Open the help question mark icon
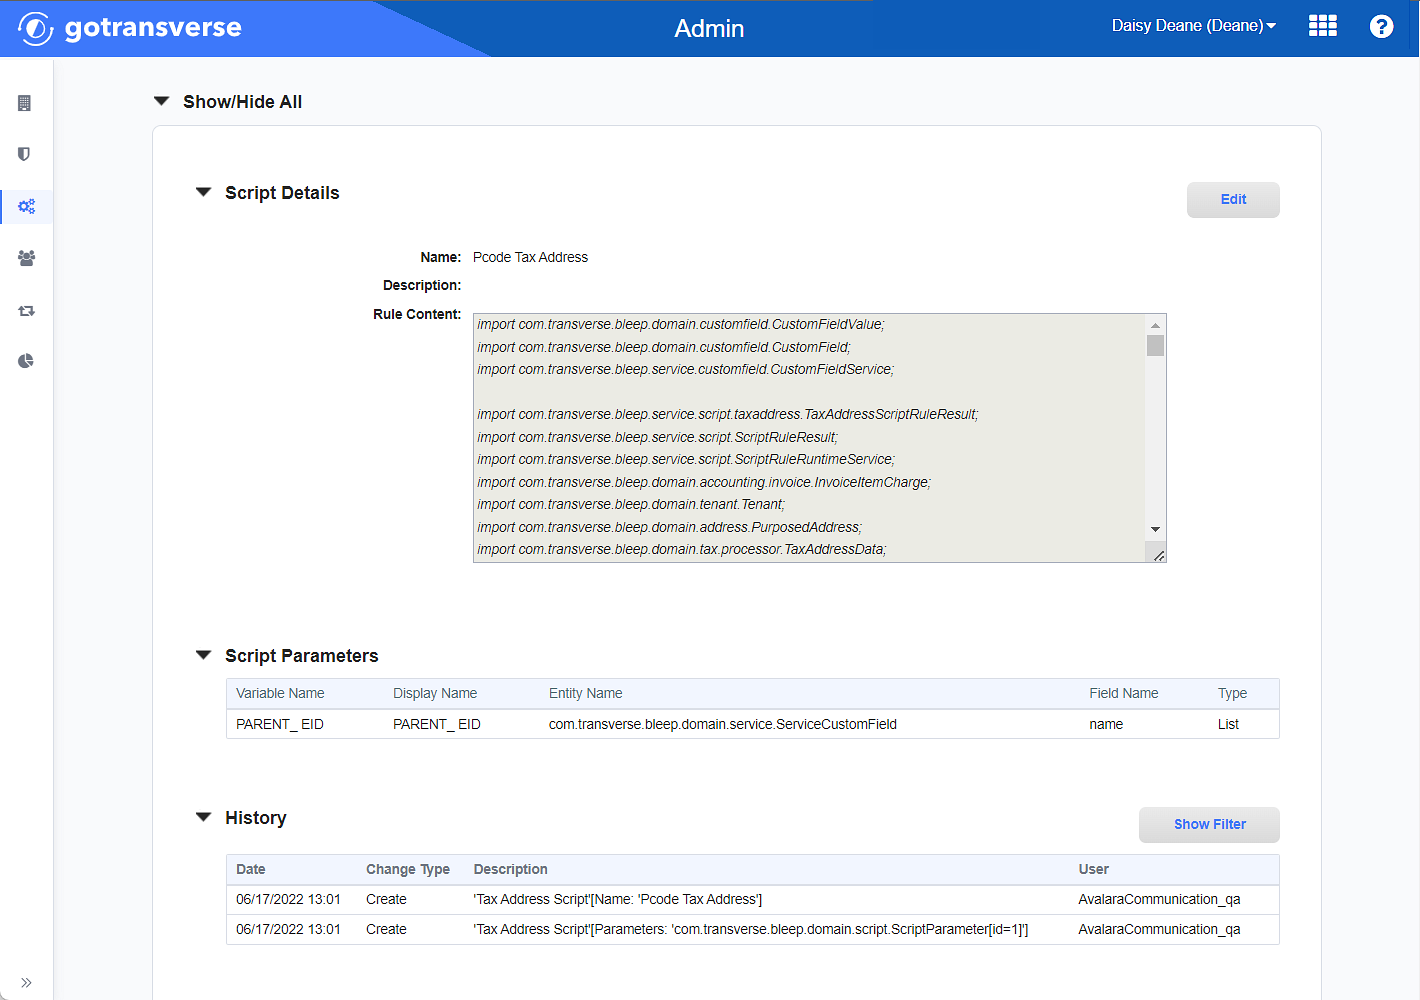This screenshot has height=1000, width=1420. pyautogui.click(x=1381, y=27)
